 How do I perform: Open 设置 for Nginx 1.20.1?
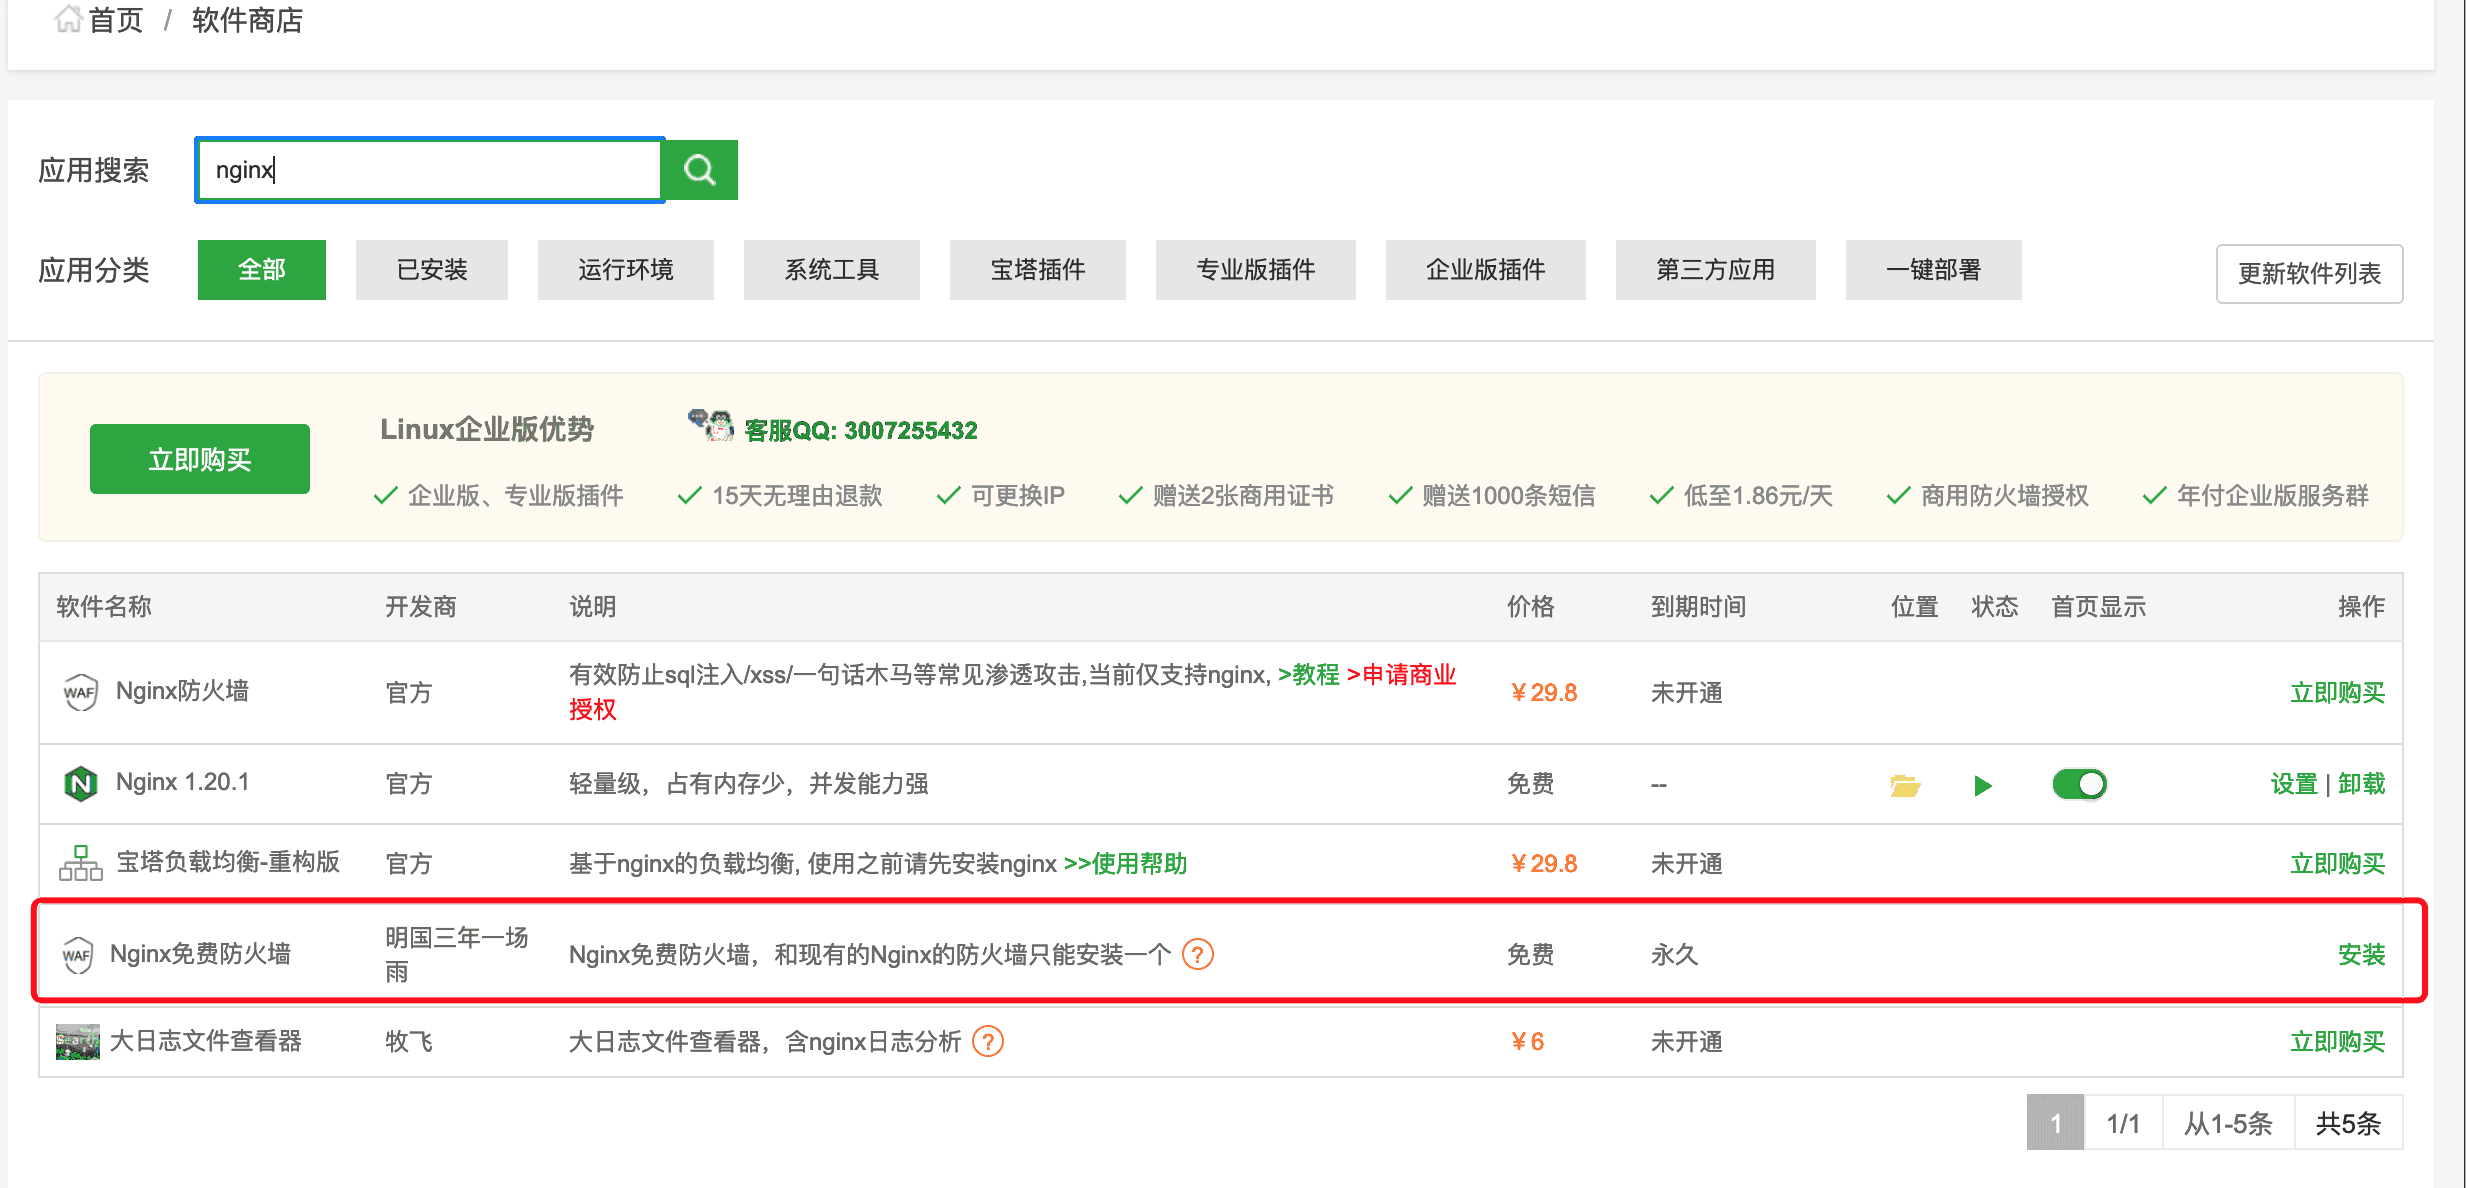pos(2293,784)
